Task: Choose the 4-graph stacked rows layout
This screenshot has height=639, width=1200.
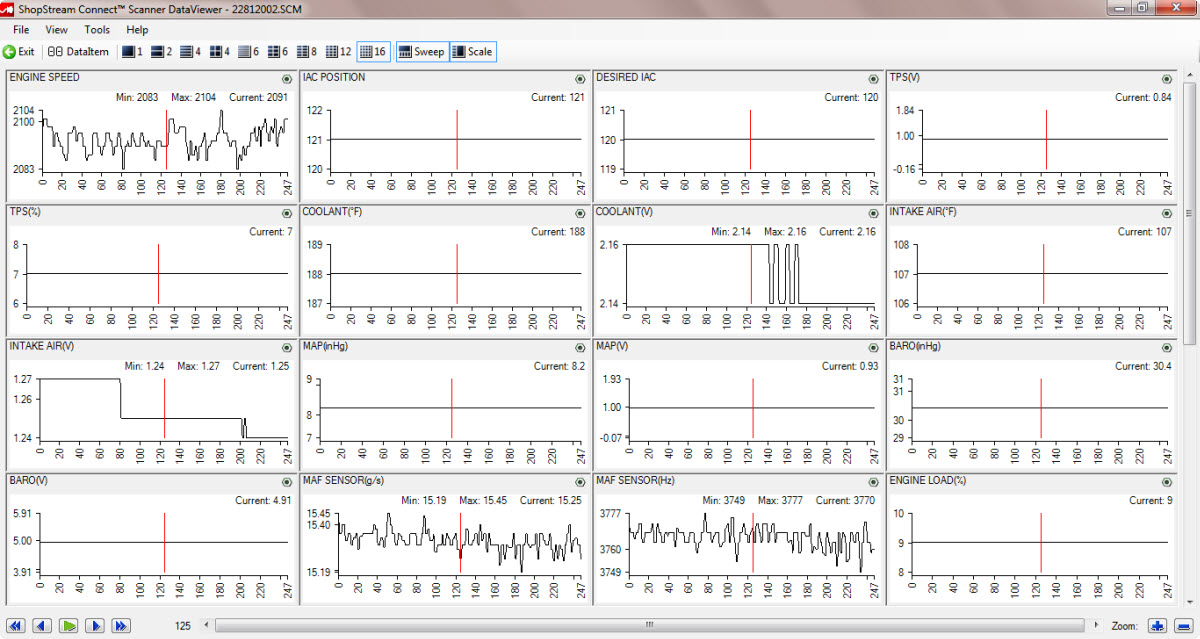Action: (191, 51)
